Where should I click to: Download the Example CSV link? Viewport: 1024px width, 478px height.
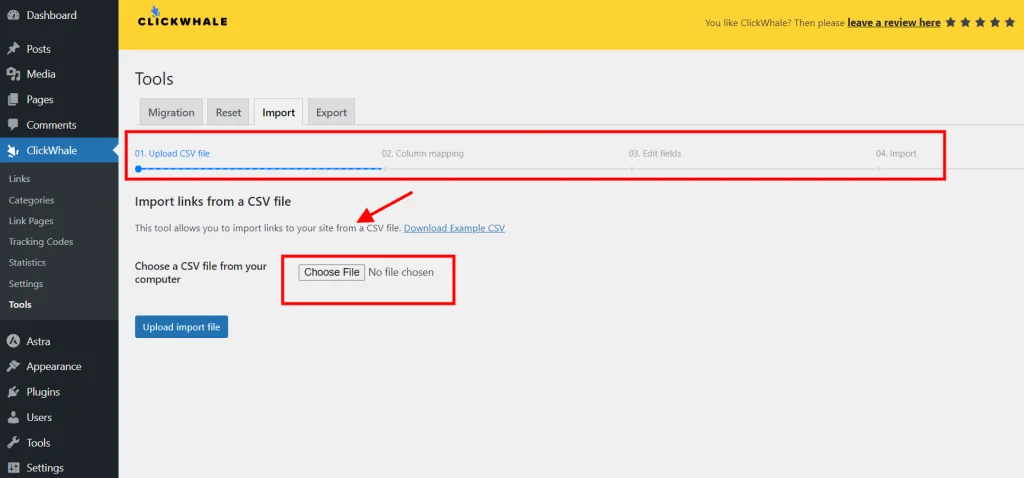coord(454,228)
